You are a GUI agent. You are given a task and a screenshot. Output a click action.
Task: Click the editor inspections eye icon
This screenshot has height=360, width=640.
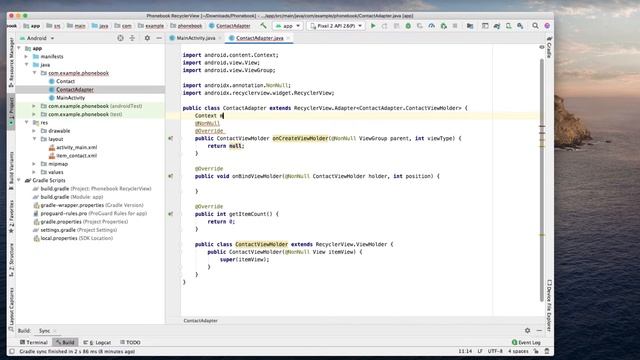click(542, 47)
